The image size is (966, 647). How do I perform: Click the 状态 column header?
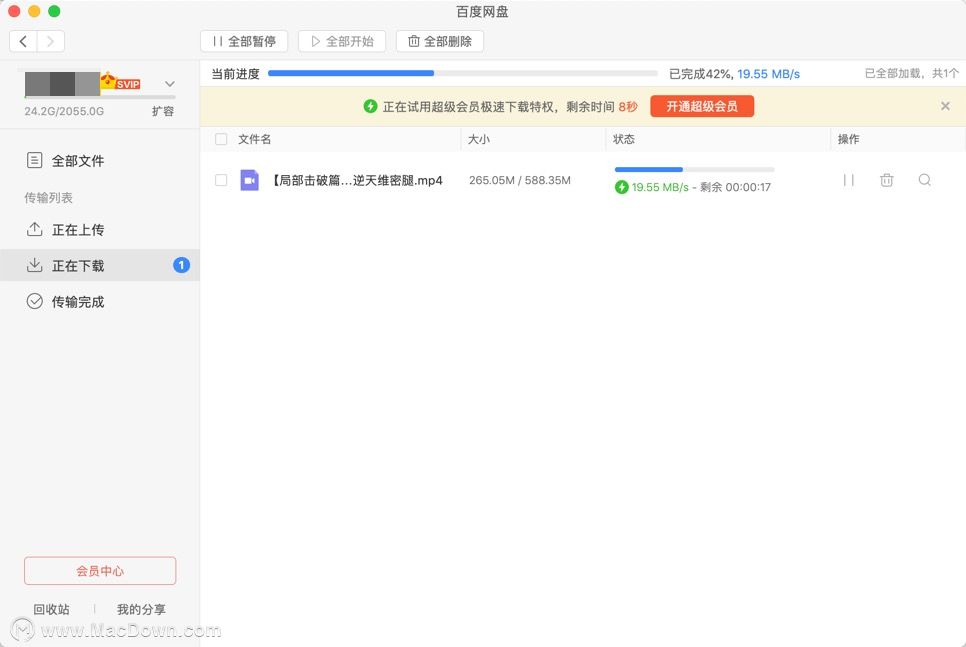point(623,139)
